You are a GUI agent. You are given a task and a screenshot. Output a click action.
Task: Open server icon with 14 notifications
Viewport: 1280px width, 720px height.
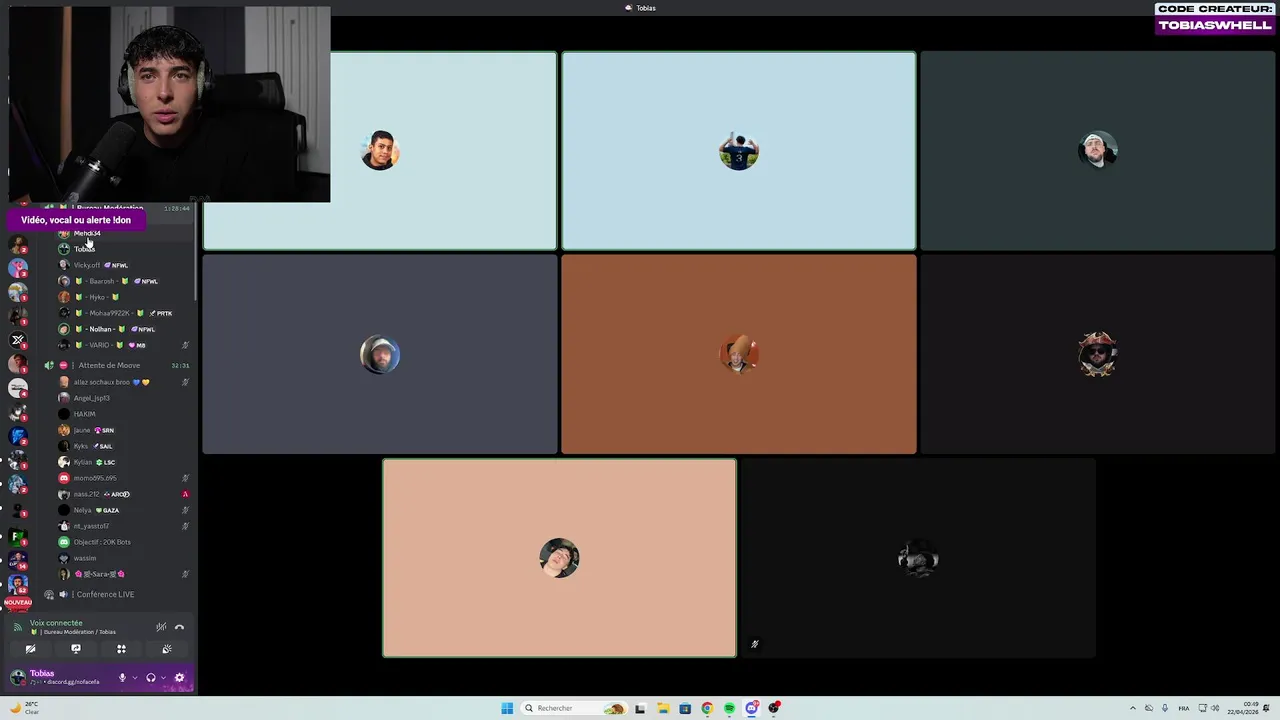pos(17,561)
